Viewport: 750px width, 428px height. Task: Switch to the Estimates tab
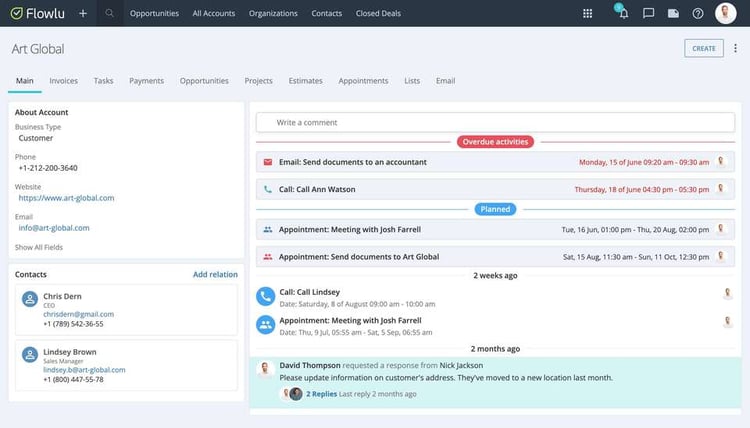306,81
